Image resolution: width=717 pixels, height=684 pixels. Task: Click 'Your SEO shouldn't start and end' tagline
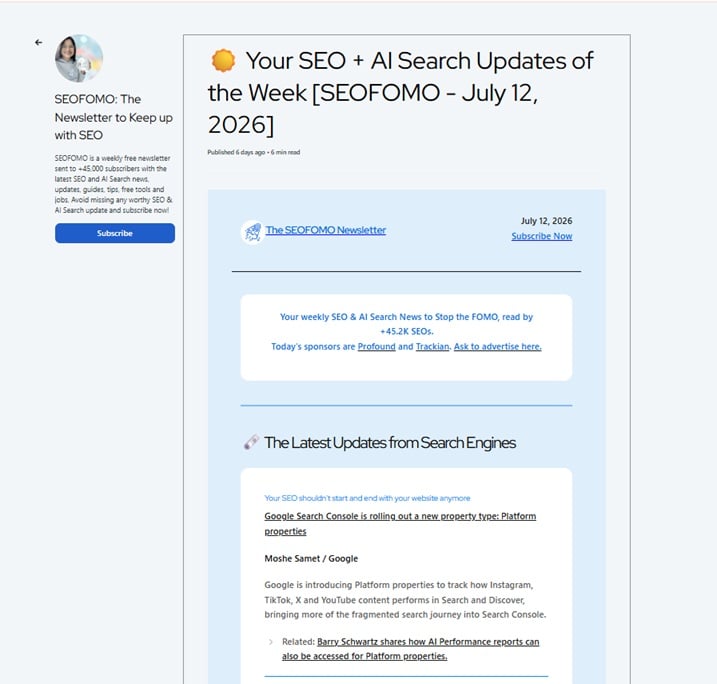(x=367, y=498)
